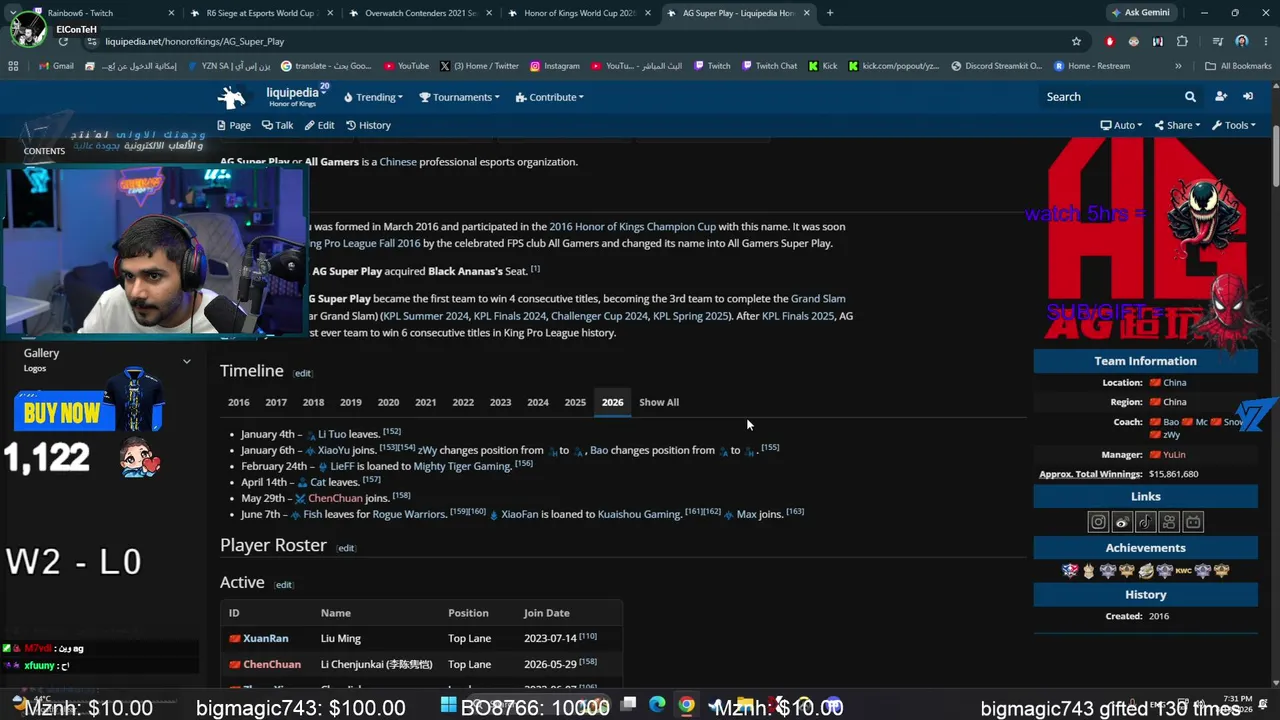Open the Twitch Chat bookmark
Image resolution: width=1280 pixels, height=720 pixels.
point(769,66)
